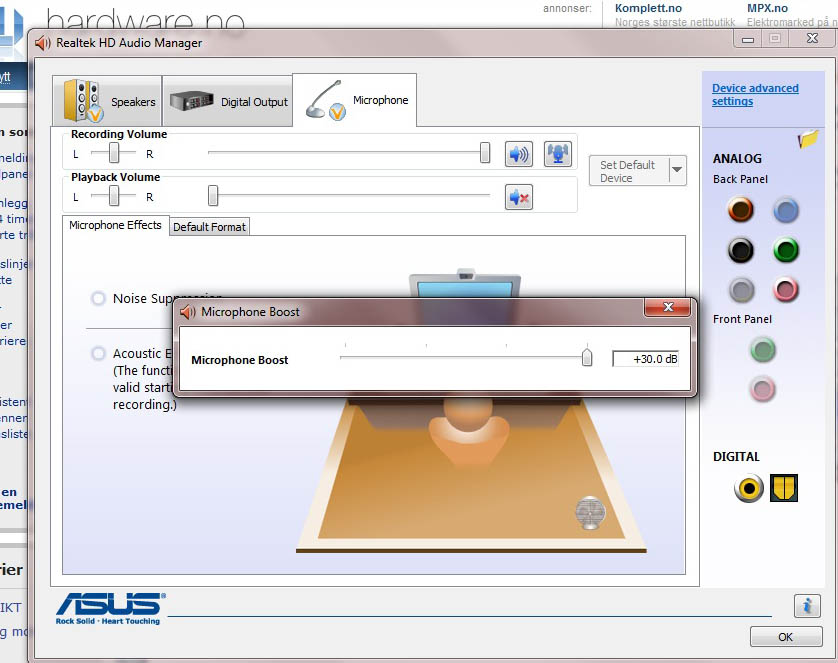Click the Playback Volume L/R balance slider
This screenshot has width=838, height=663.
coord(114,196)
